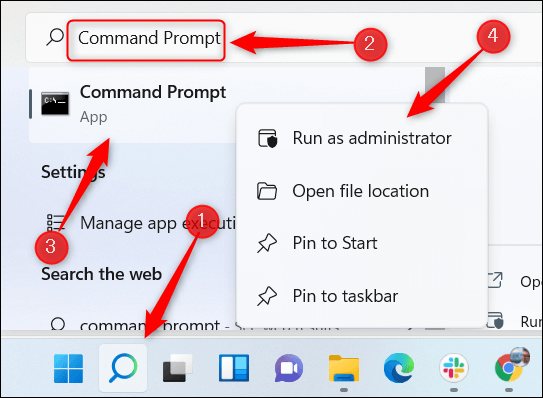The width and height of the screenshot is (543, 398).
Task: Open File Explorer from the taskbar
Action: 344,368
